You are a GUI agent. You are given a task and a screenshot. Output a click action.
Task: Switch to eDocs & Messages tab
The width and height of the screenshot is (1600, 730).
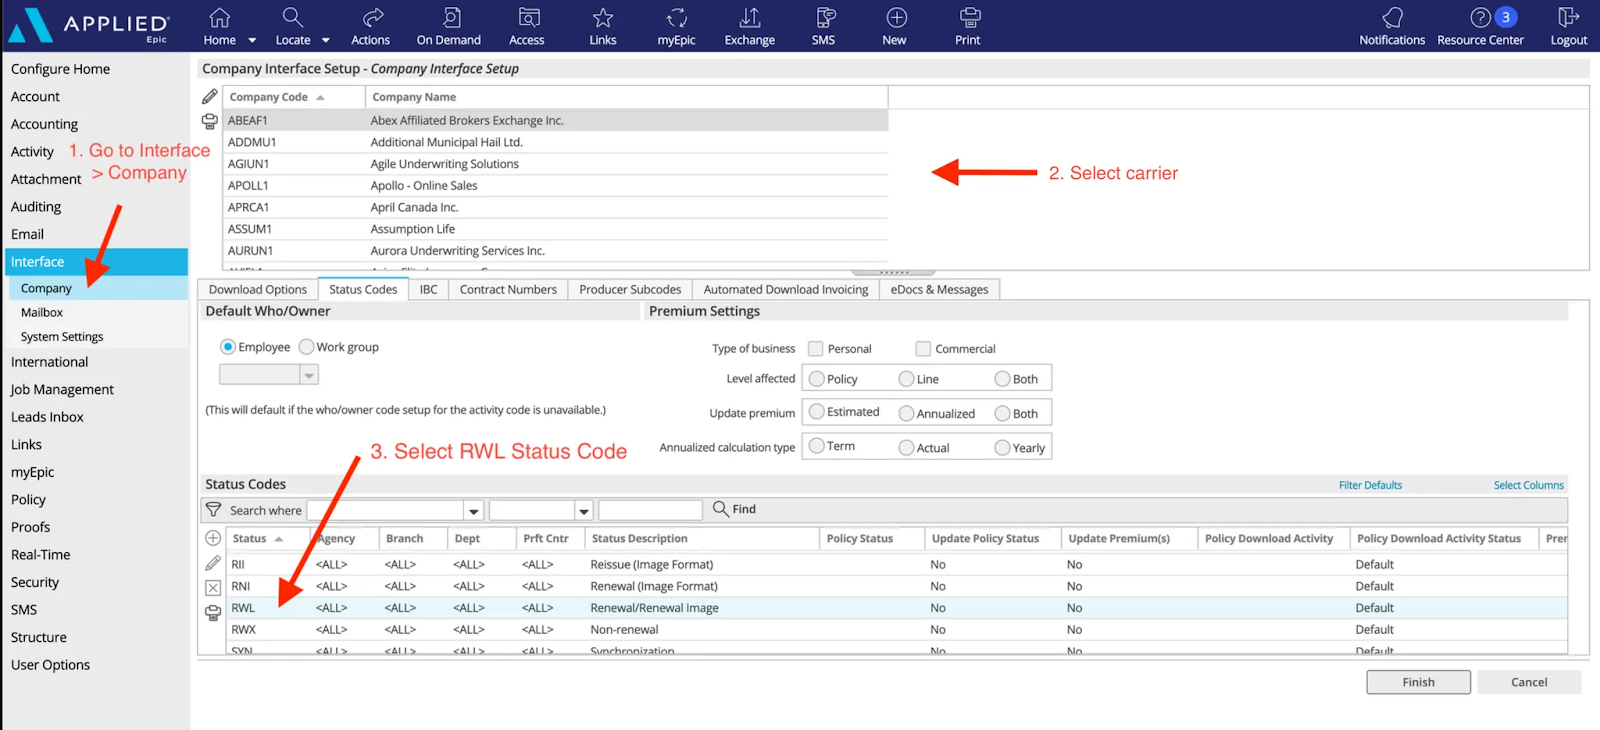(x=939, y=289)
